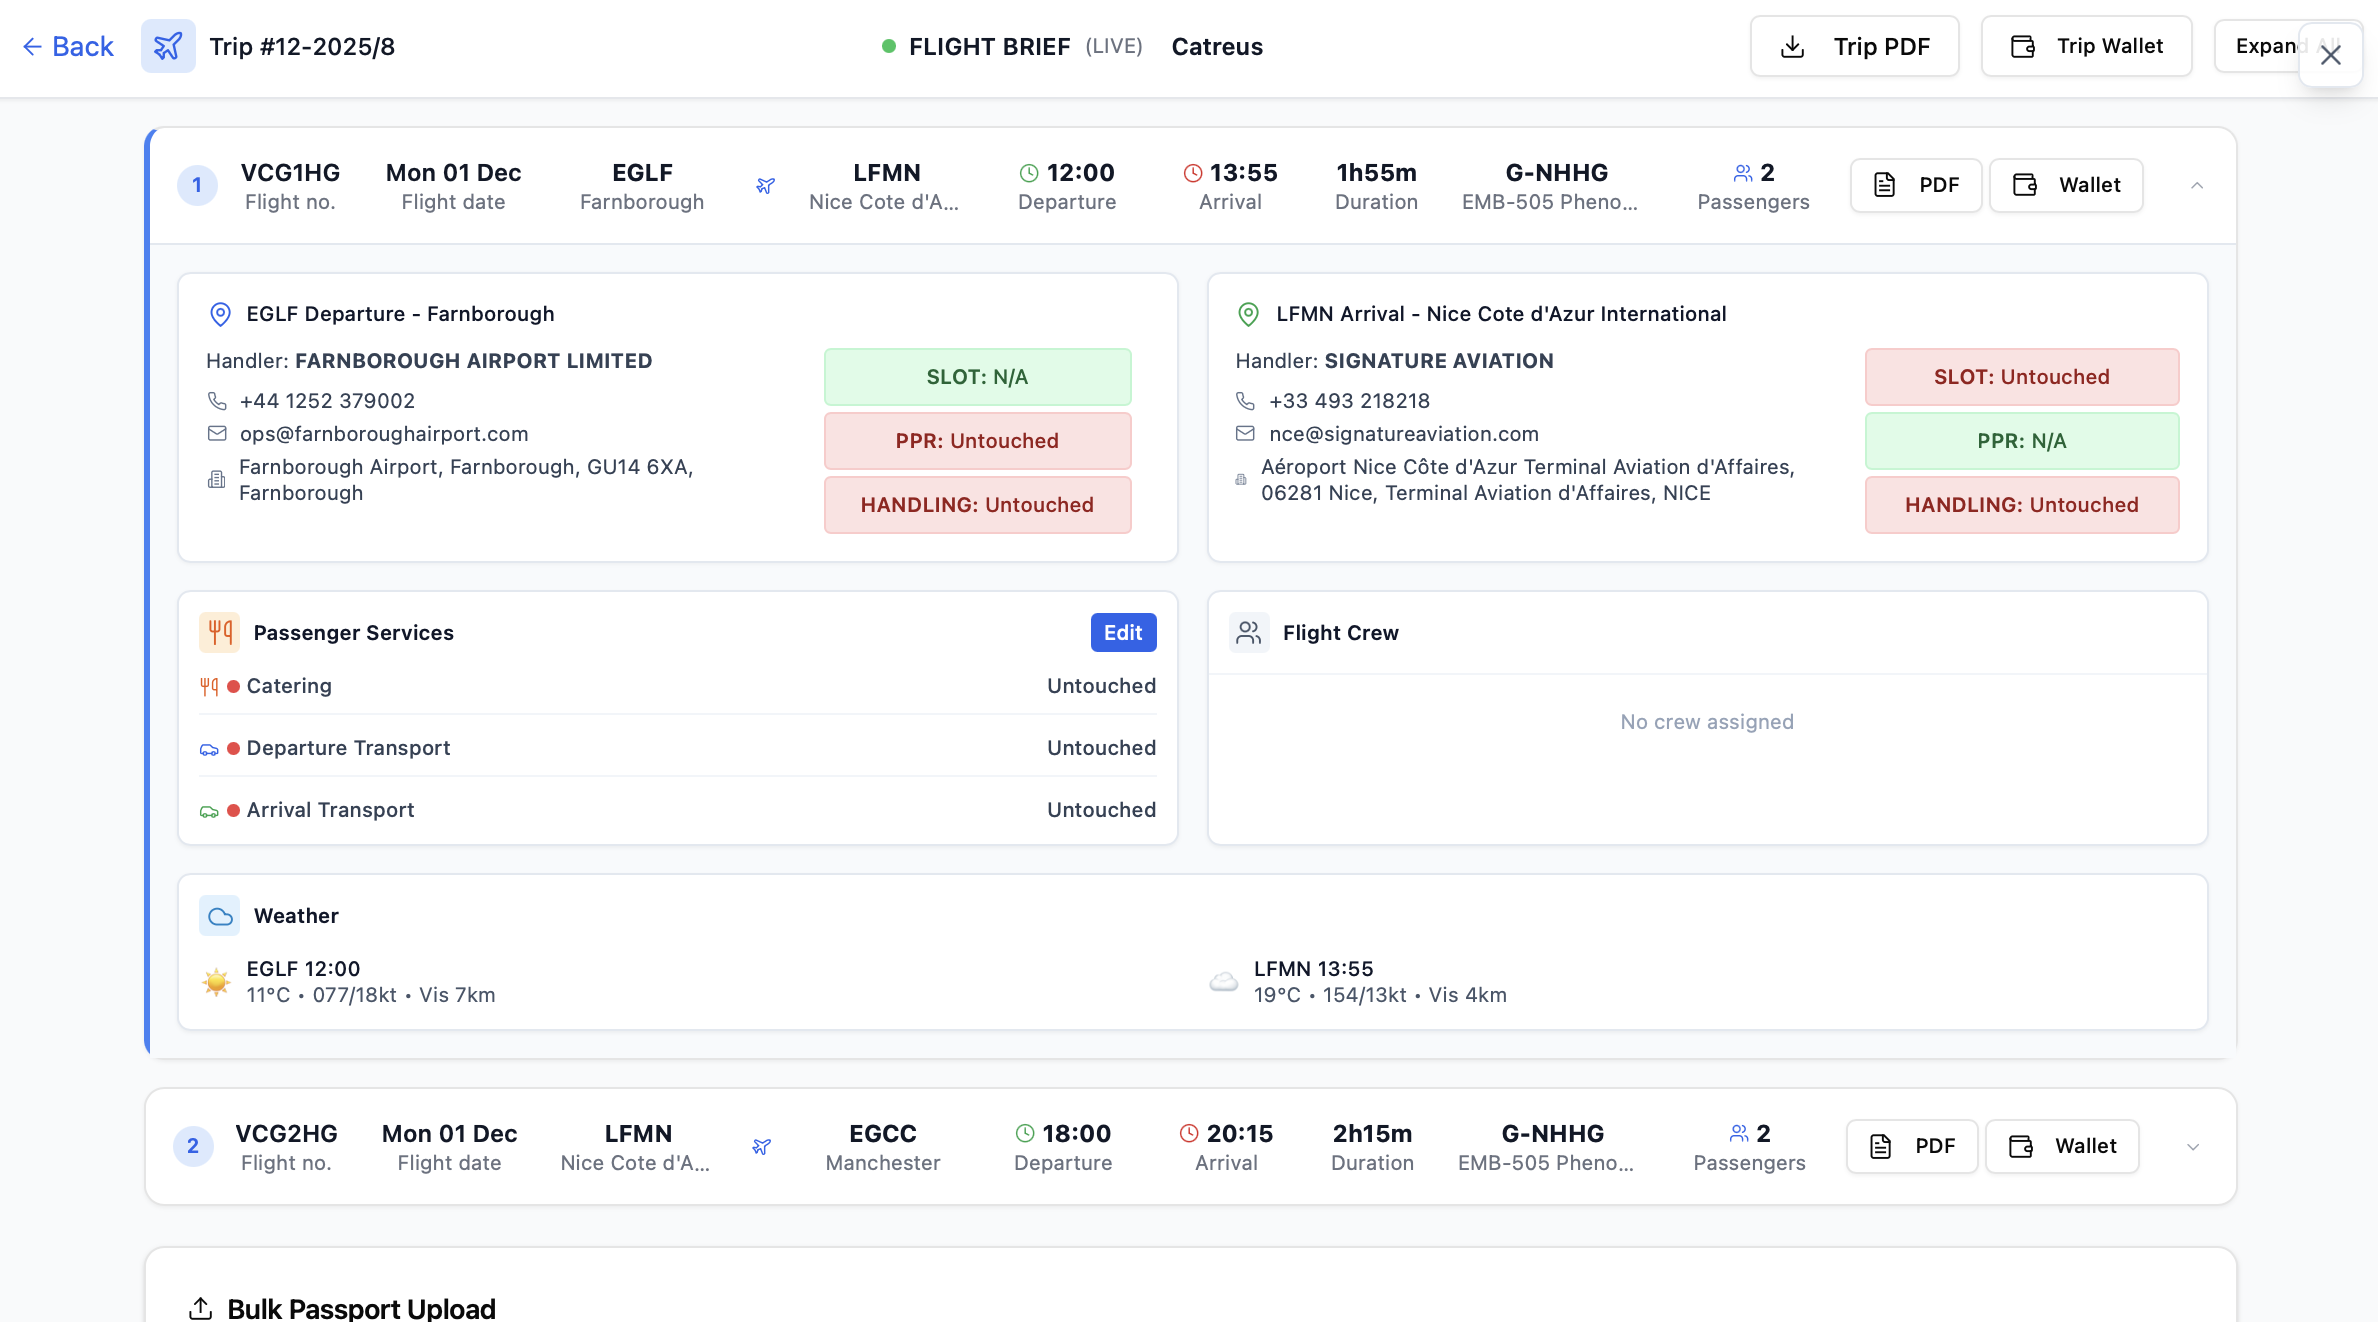
Task: Click the plane icon beside Trip #12-2025/8
Action: tap(168, 46)
